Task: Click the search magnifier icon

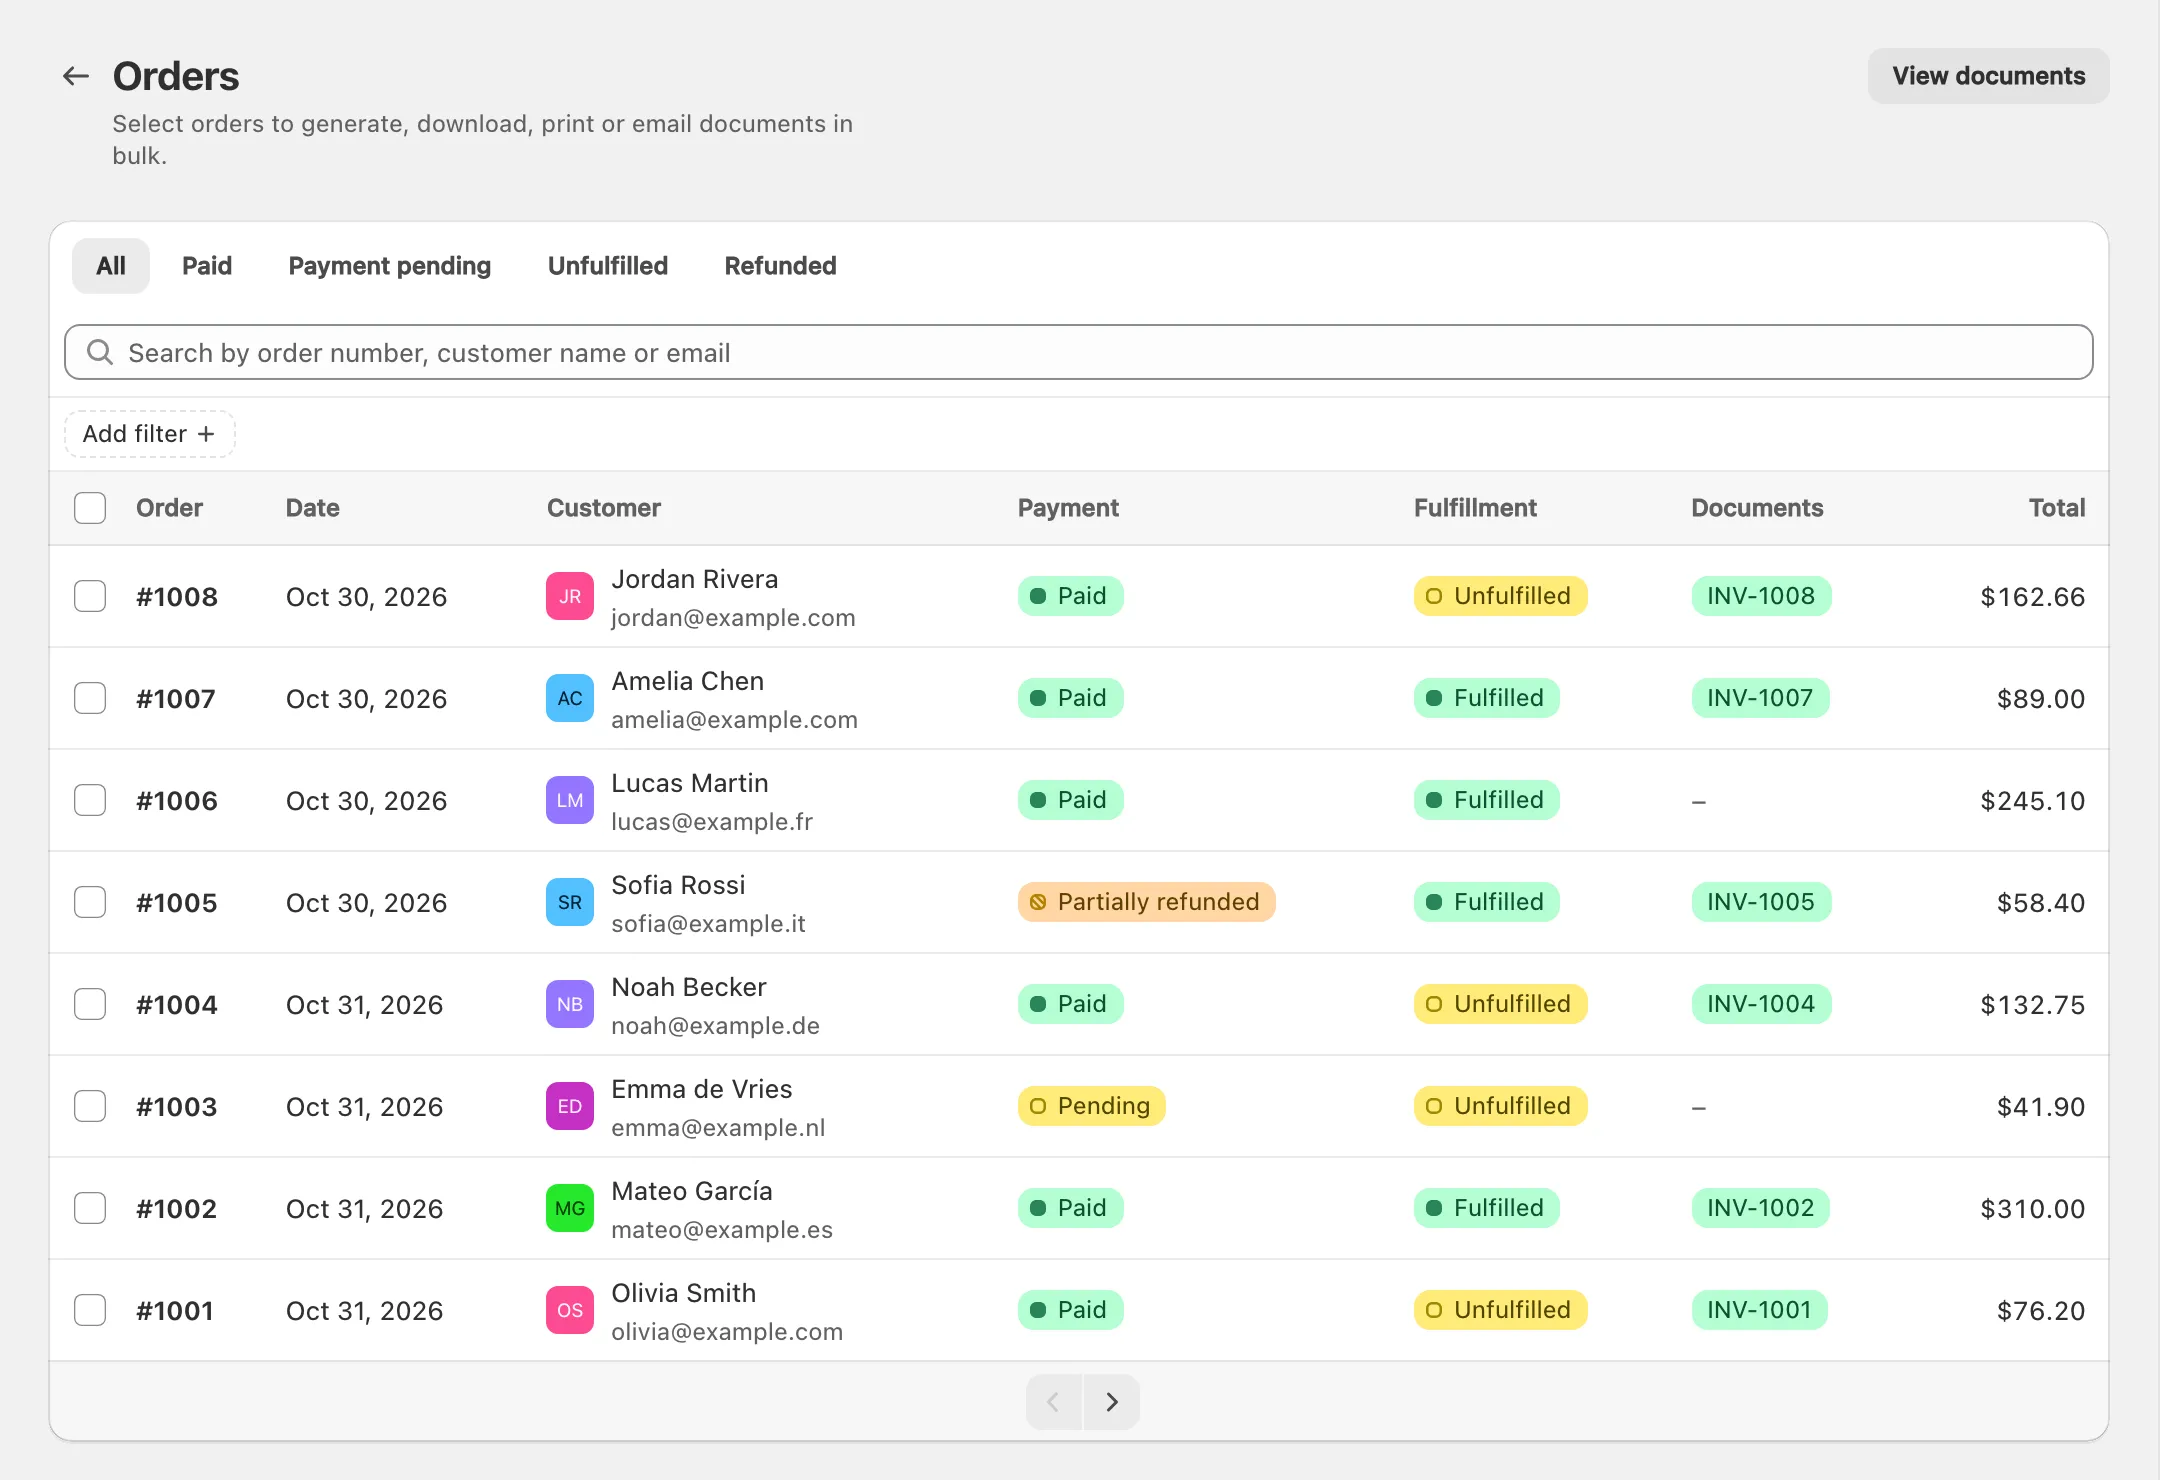Action: (100, 352)
